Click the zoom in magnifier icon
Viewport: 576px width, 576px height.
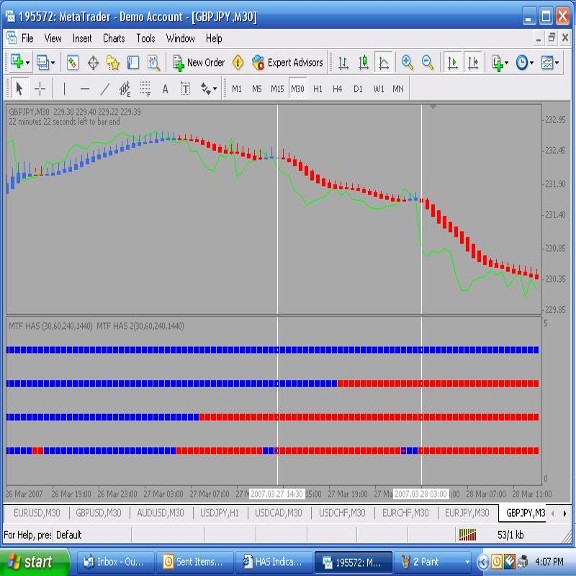pyautogui.click(x=407, y=63)
